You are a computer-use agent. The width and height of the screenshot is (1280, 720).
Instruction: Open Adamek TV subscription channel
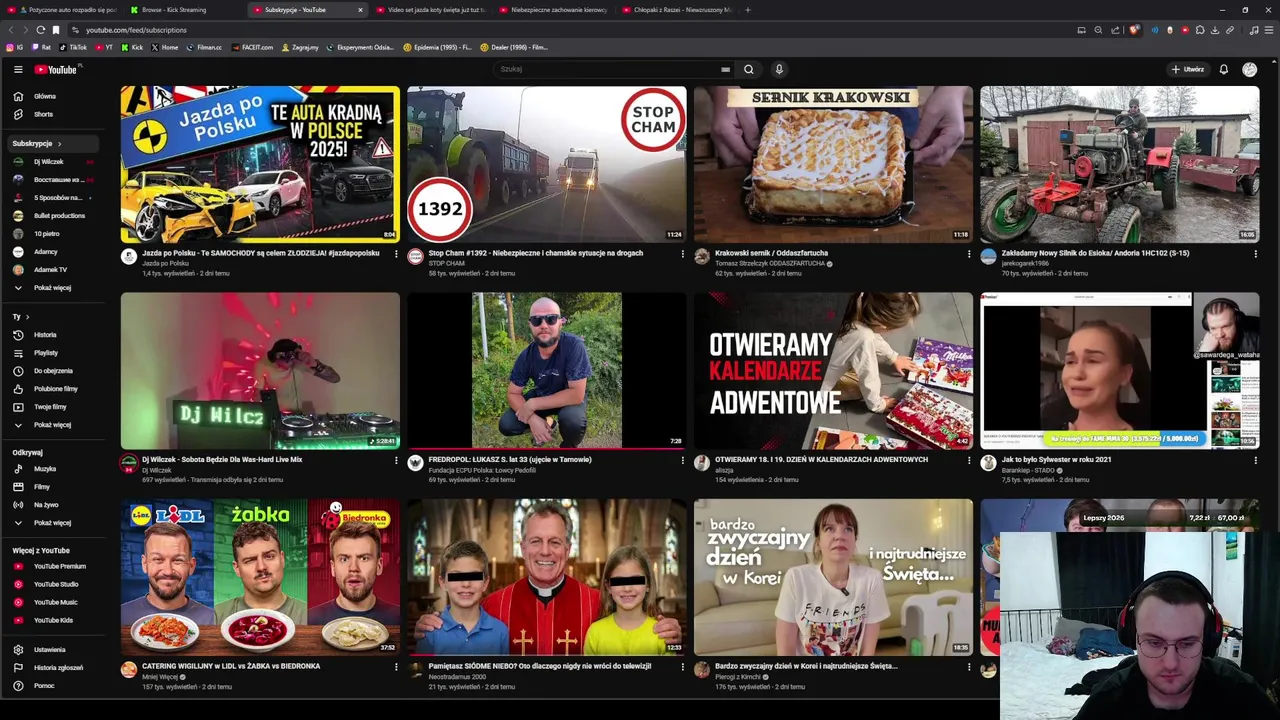tap(52, 270)
